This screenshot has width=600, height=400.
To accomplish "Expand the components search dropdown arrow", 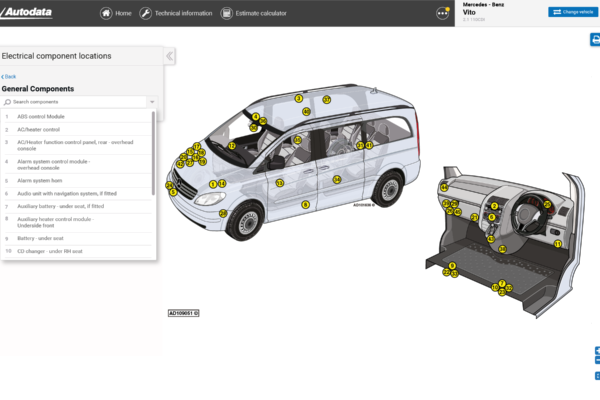I will pyautogui.click(x=152, y=102).
